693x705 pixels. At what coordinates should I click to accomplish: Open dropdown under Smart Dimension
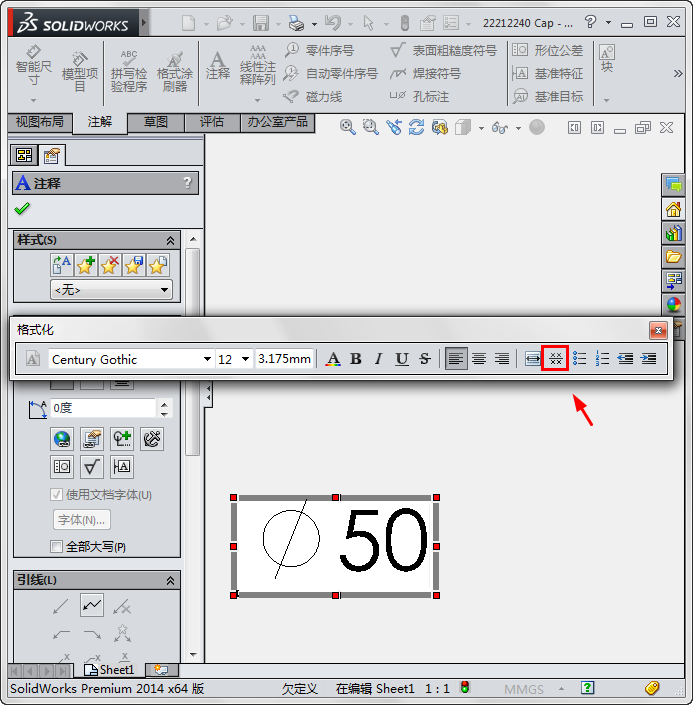pyautogui.click(x=33, y=100)
